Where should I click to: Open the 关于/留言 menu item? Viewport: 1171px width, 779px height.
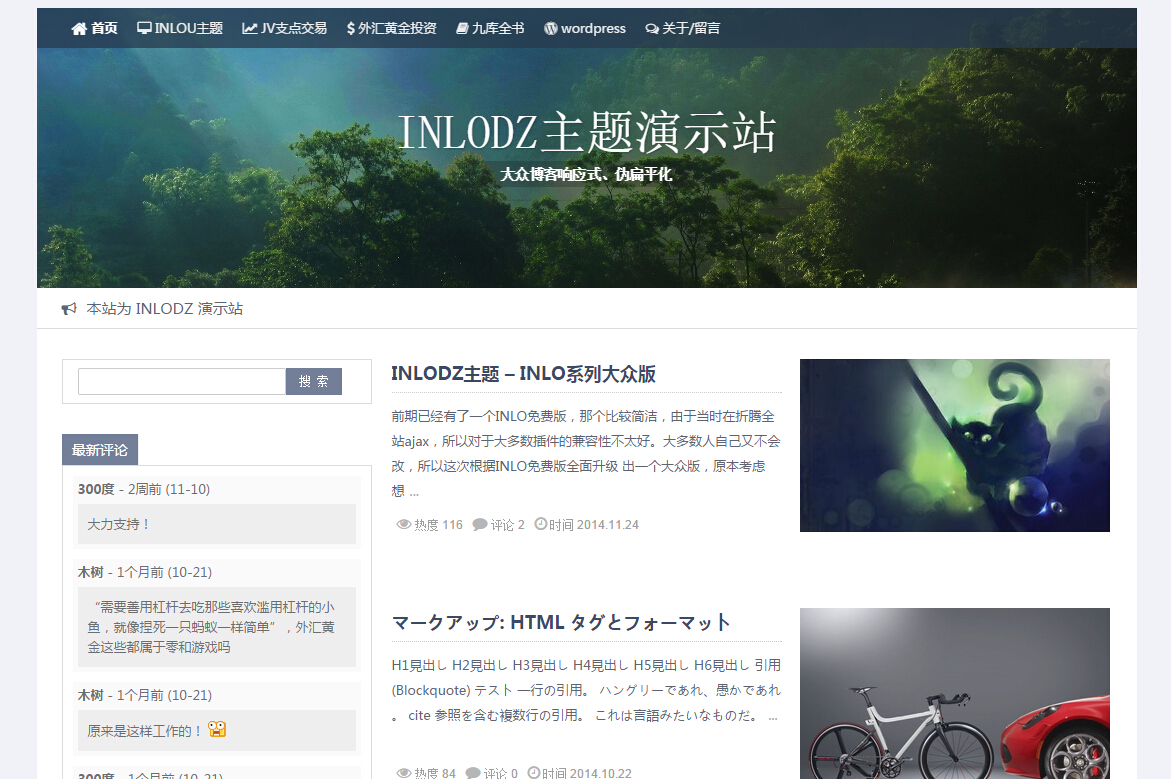691,29
